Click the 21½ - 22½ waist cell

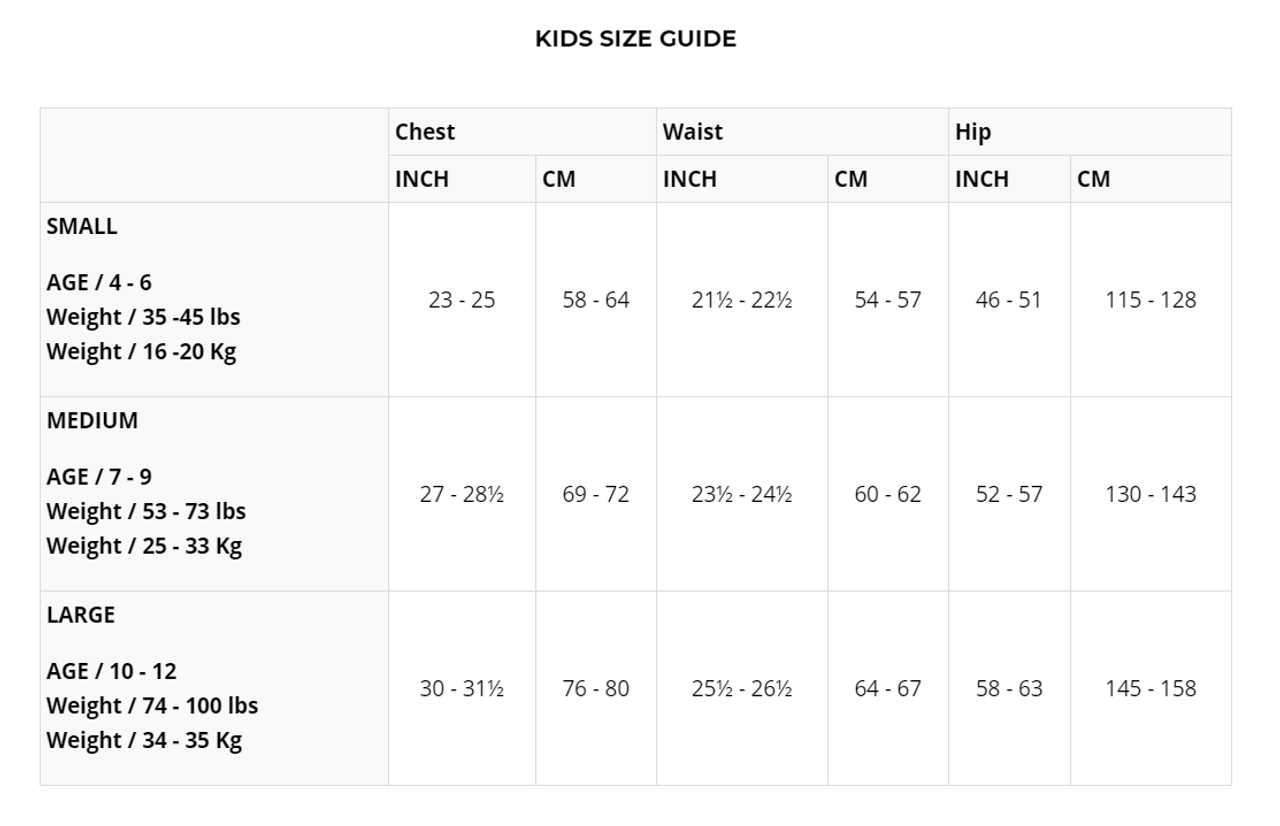point(742,300)
